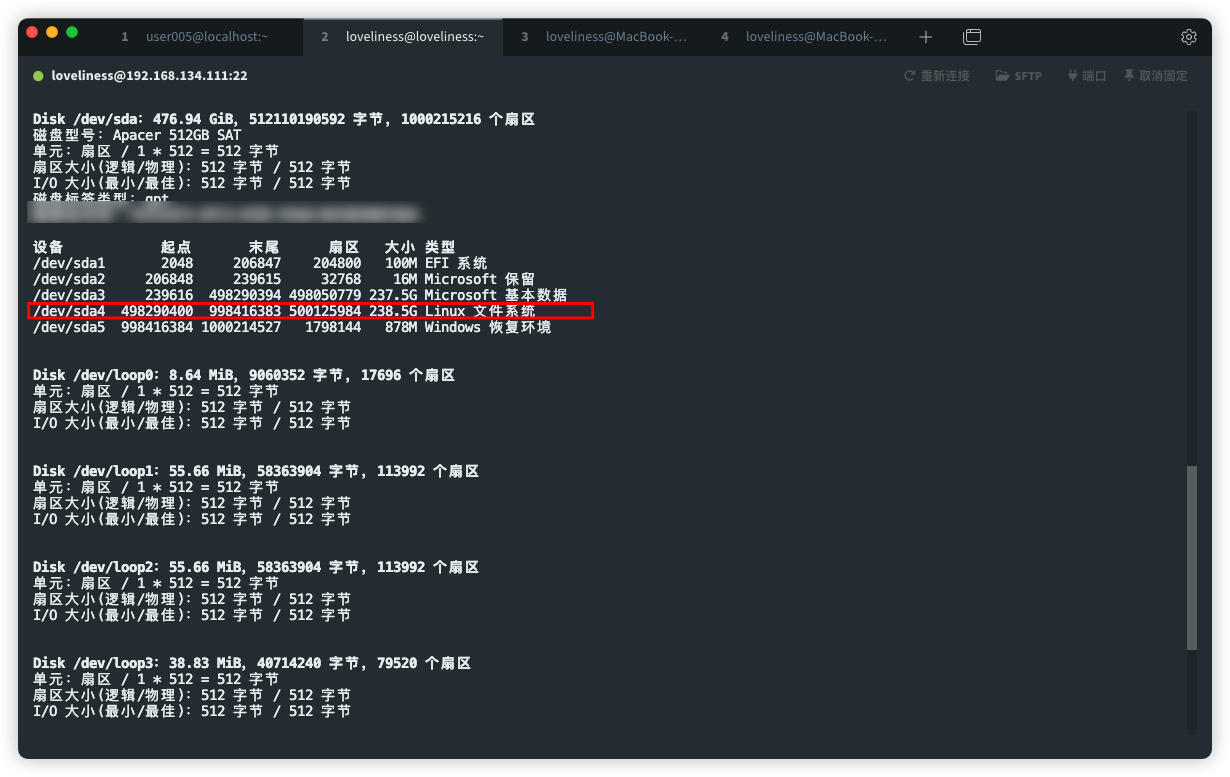
Task: Click the green connection status dot
Action: point(39,76)
